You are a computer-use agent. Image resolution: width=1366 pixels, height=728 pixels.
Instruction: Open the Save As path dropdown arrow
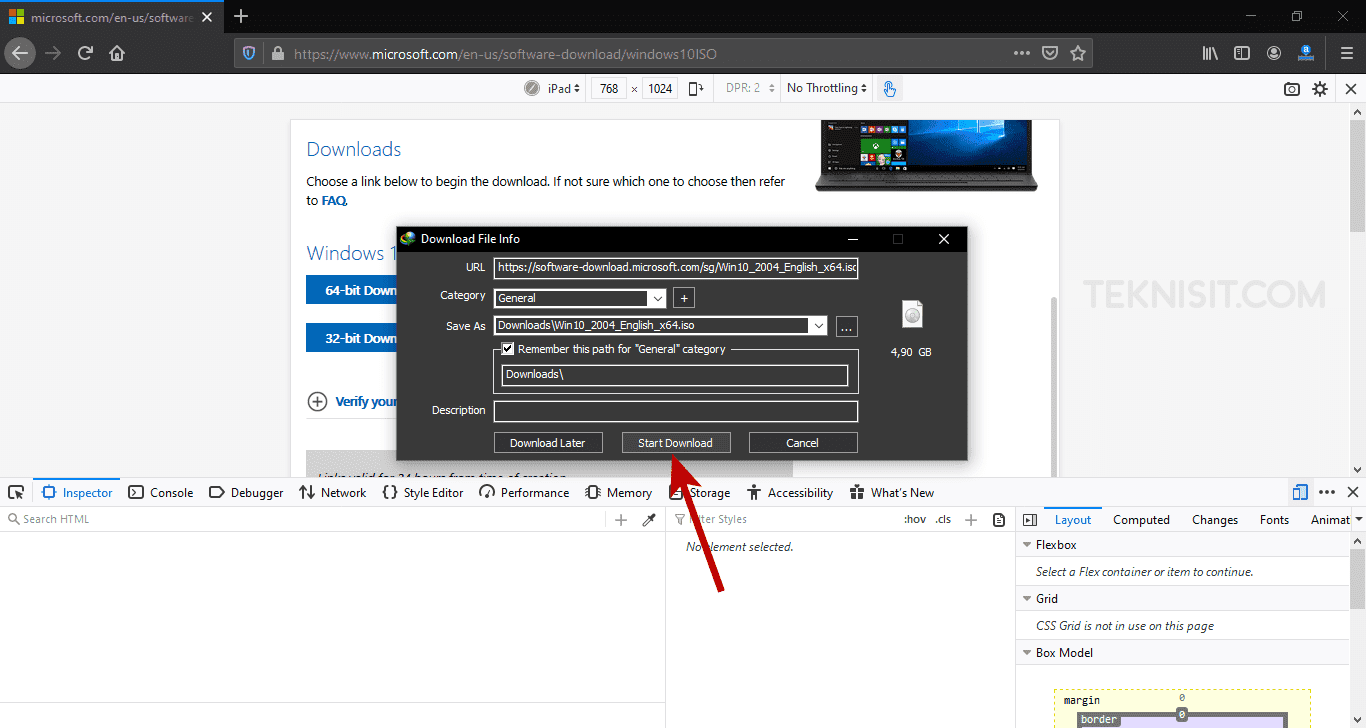818,326
